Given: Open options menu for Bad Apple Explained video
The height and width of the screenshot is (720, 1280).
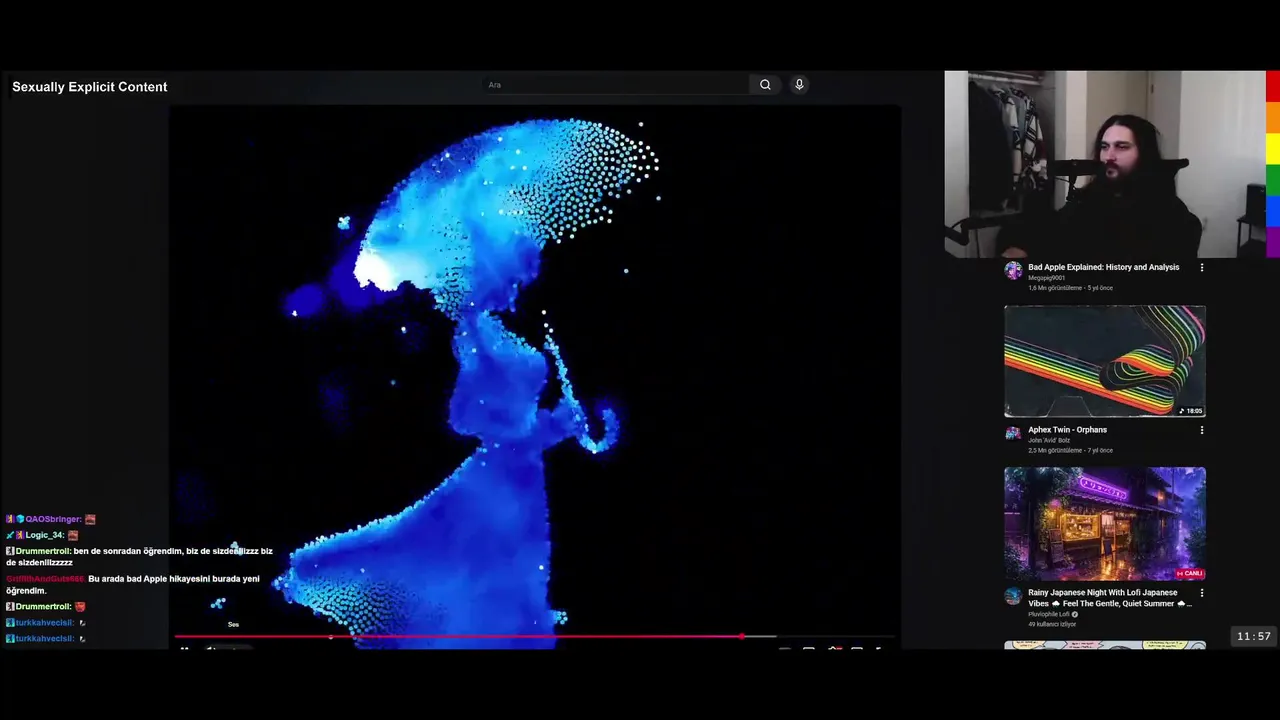Looking at the screenshot, I should (1202, 268).
